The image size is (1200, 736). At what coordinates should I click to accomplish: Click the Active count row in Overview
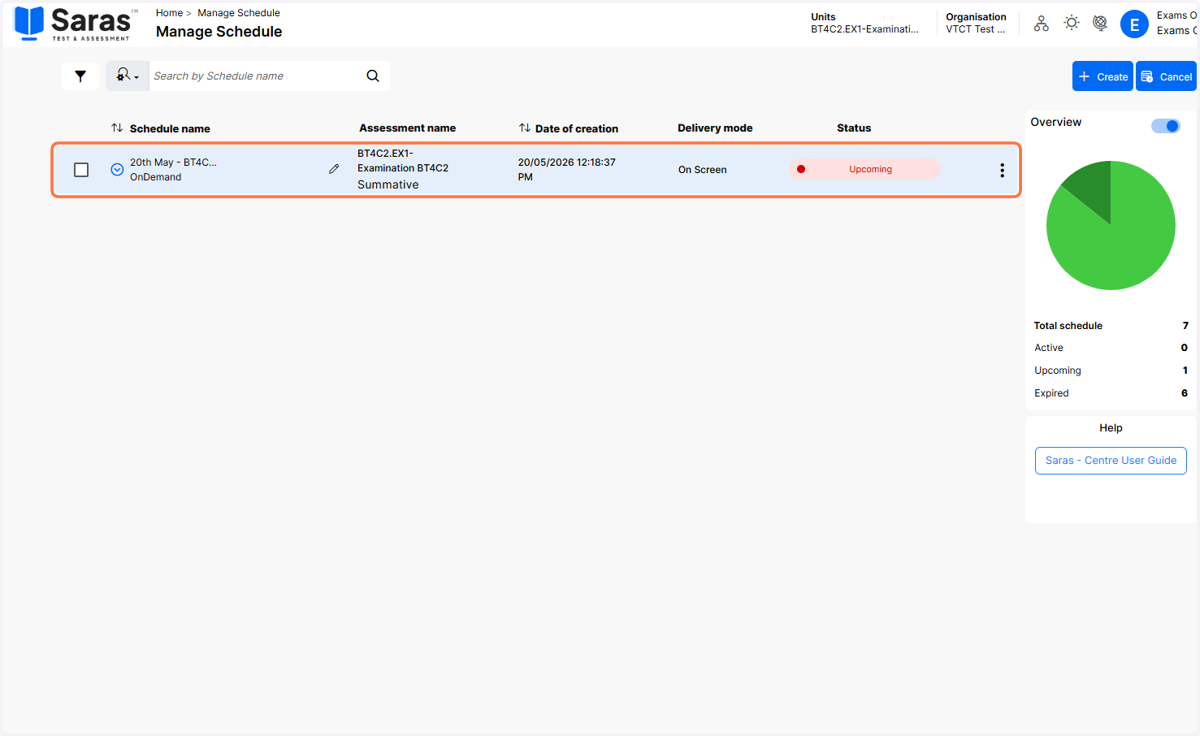click(x=1111, y=347)
